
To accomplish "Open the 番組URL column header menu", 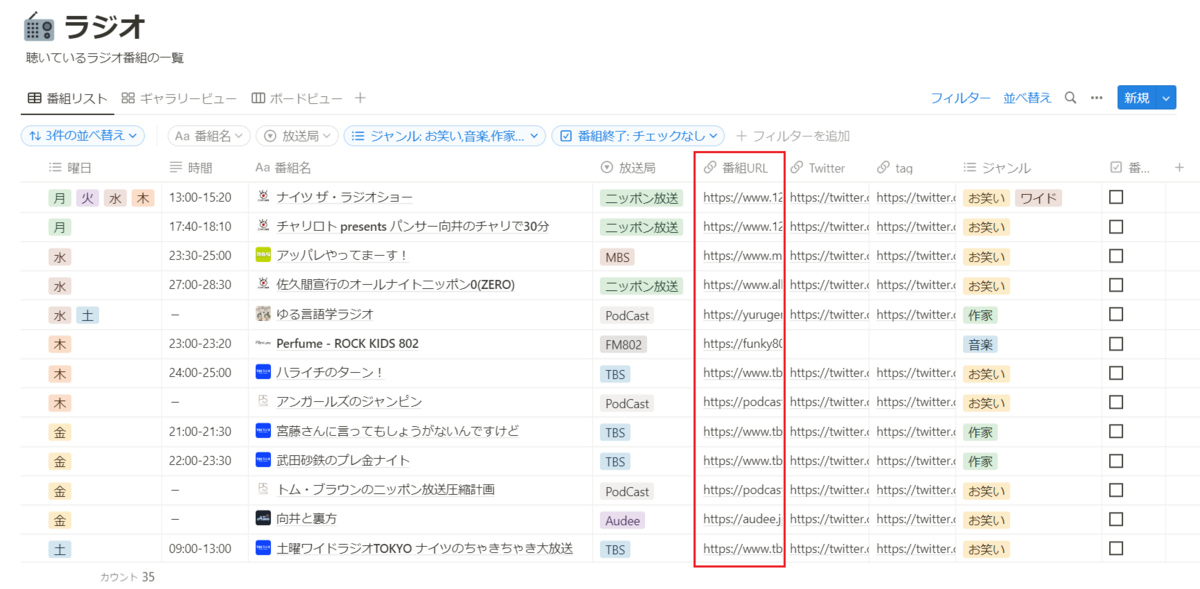I will point(739,168).
